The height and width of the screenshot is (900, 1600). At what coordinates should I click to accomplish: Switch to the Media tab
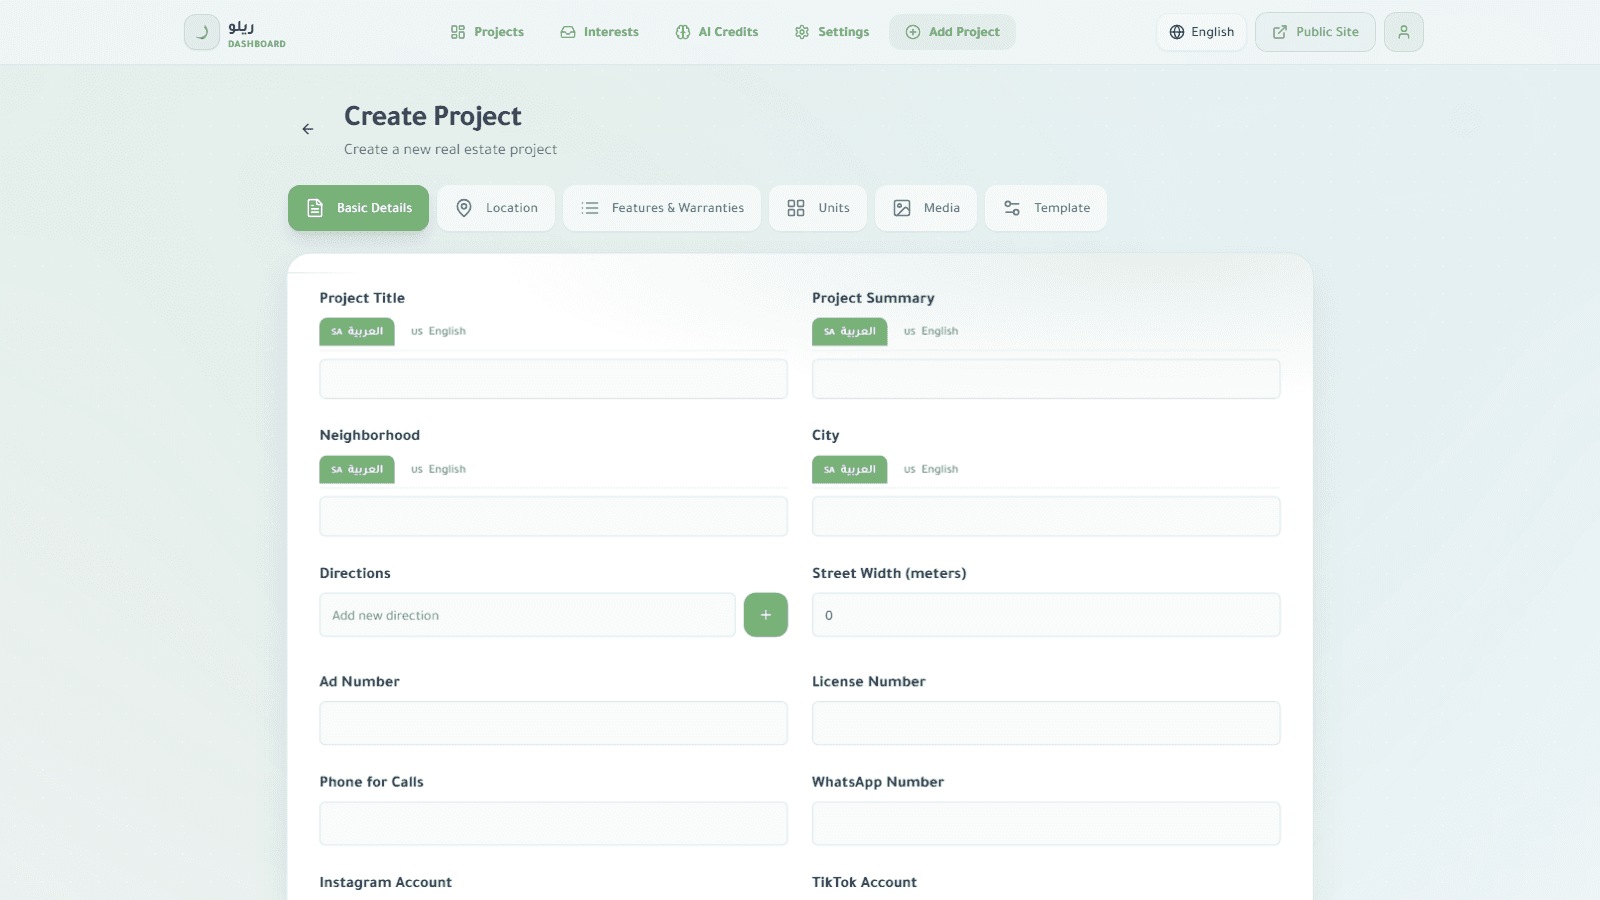926,208
